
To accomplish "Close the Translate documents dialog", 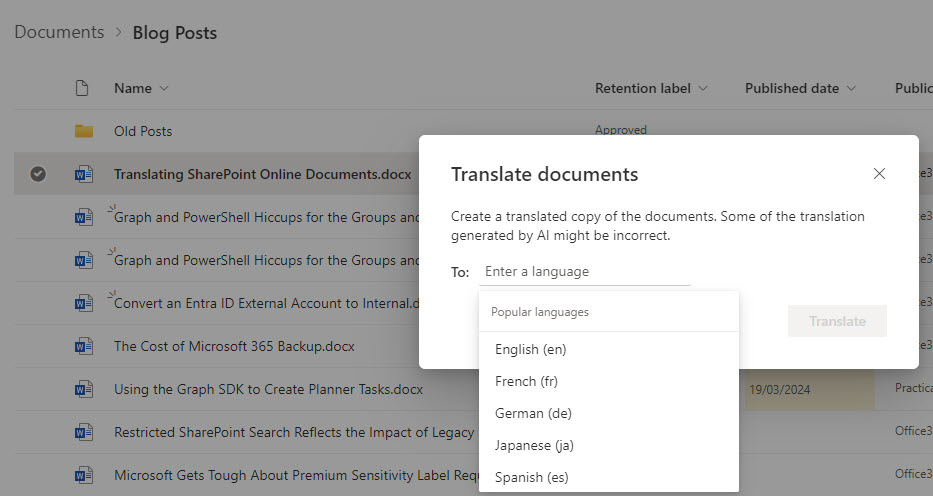I will pyautogui.click(x=879, y=174).
